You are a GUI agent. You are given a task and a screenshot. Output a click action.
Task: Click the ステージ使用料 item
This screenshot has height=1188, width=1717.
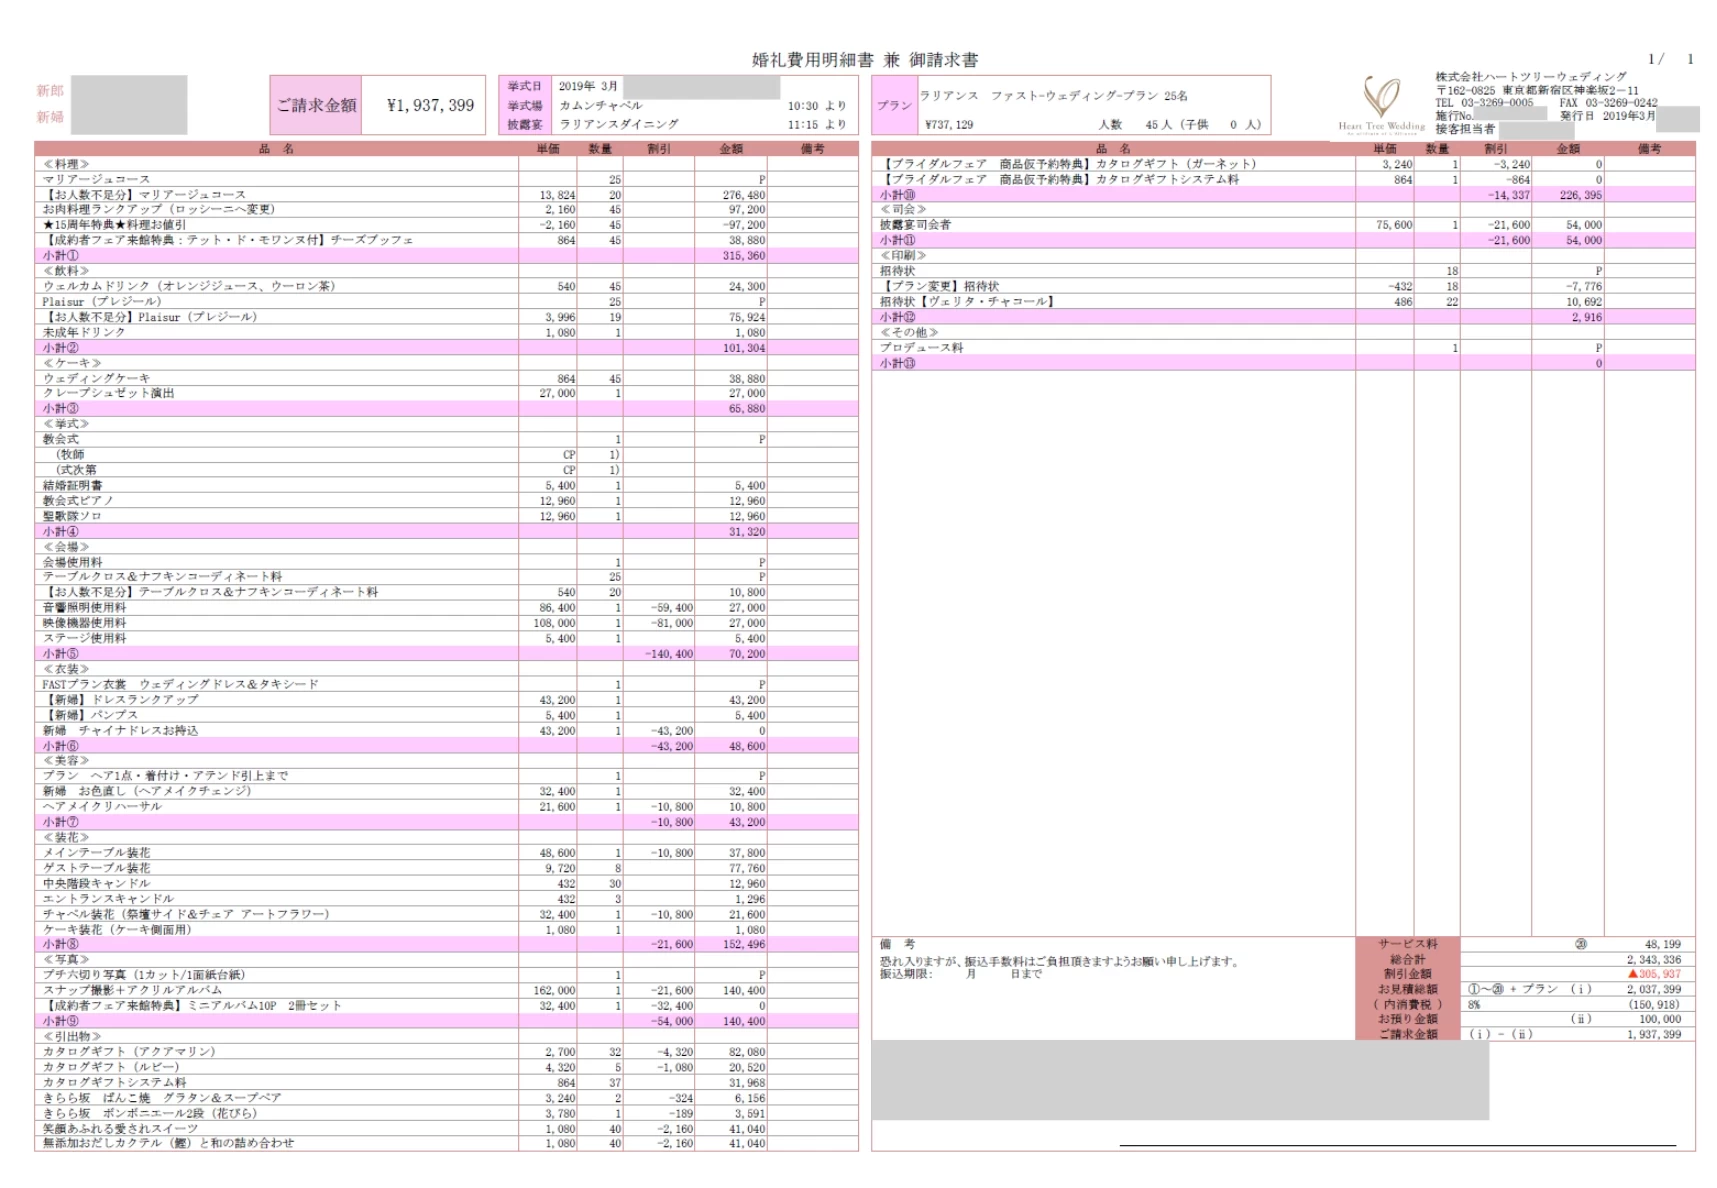tap(84, 638)
